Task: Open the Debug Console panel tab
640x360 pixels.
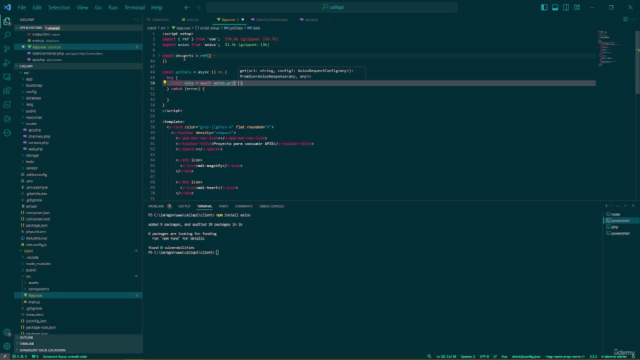Action: [x=271, y=206]
